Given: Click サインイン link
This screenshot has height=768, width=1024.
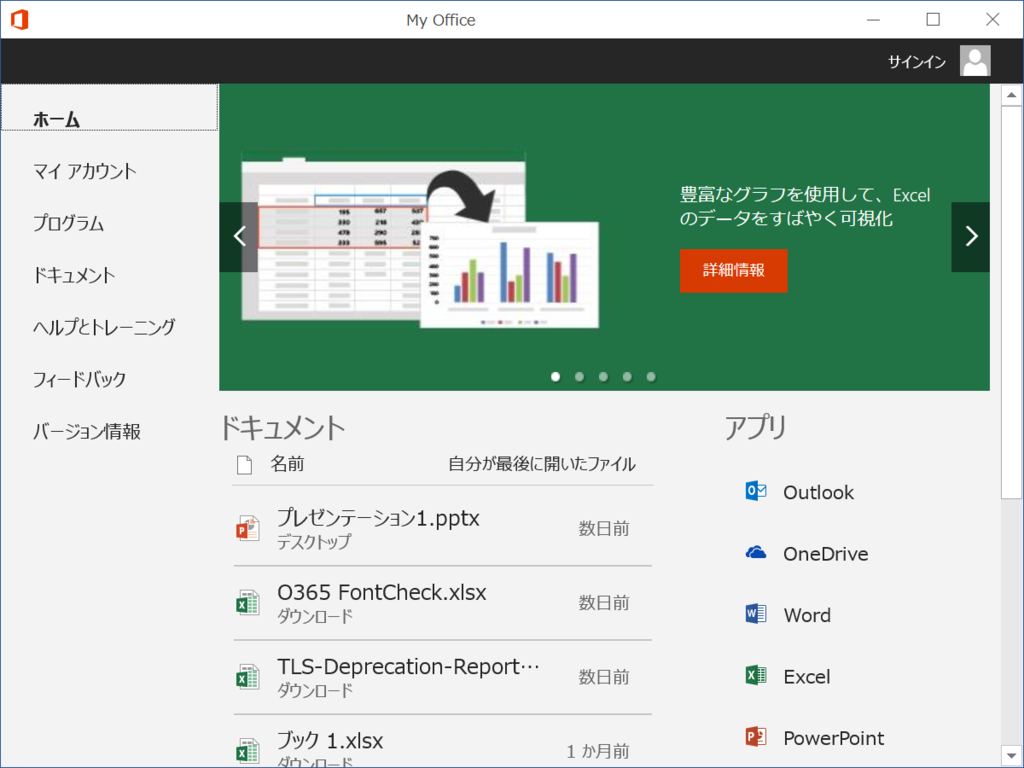Looking at the screenshot, I should click(917, 61).
